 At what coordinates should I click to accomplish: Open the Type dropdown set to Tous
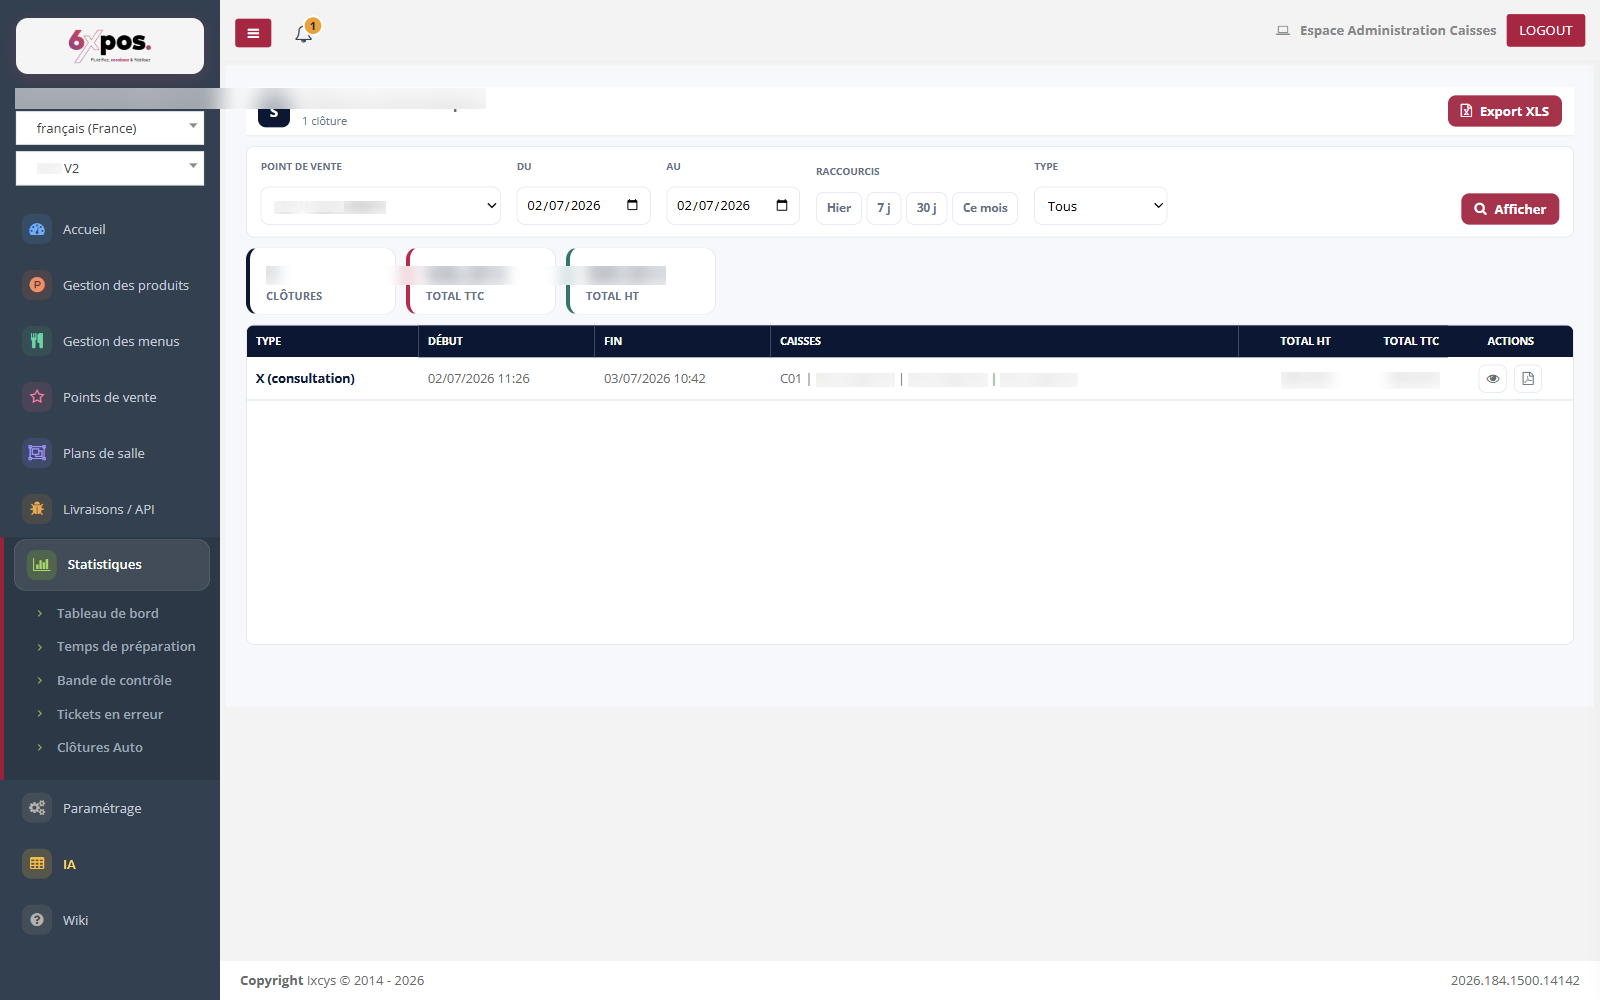[x=1100, y=206]
